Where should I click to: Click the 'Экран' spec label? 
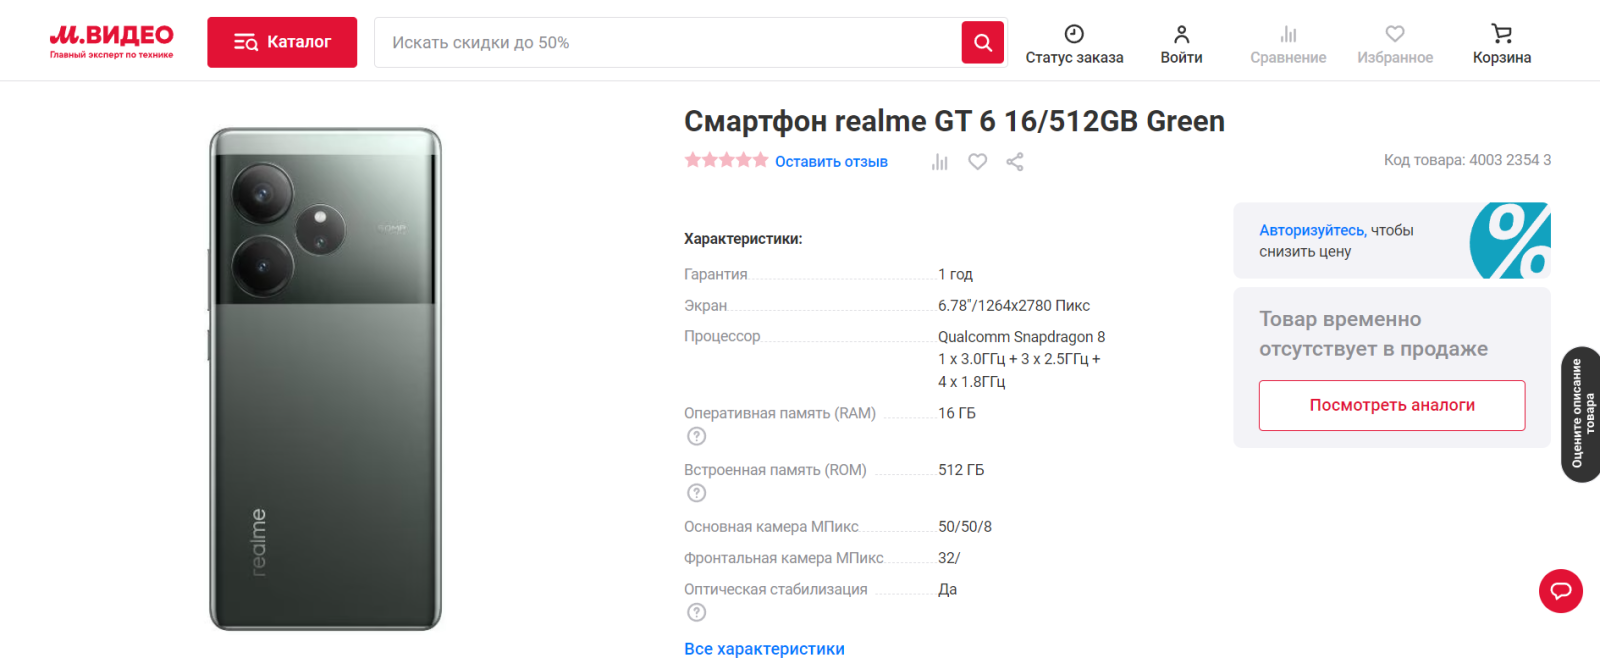(x=705, y=305)
